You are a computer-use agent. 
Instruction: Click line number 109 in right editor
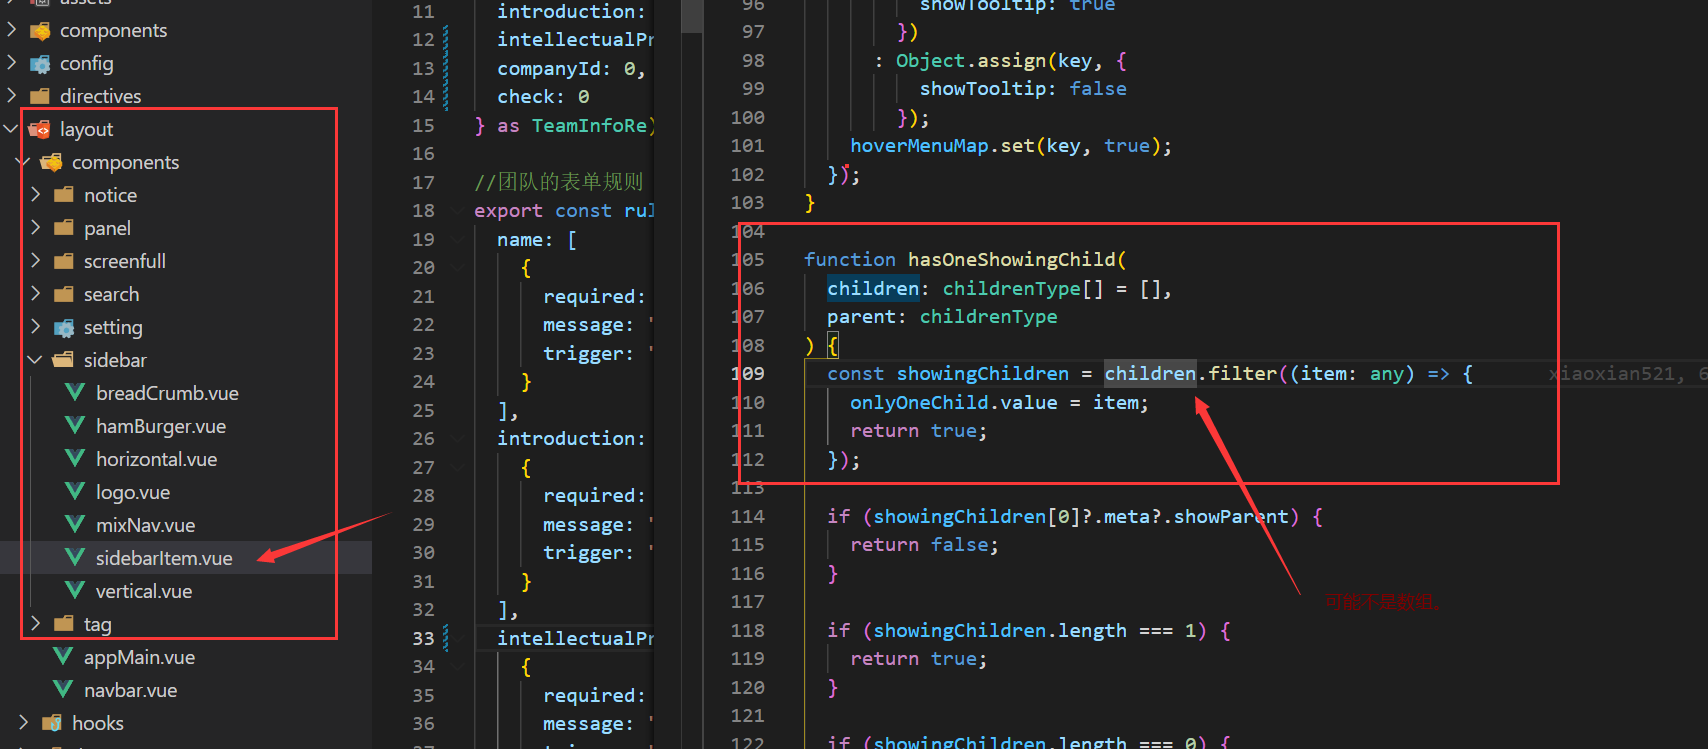pyautogui.click(x=748, y=374)
